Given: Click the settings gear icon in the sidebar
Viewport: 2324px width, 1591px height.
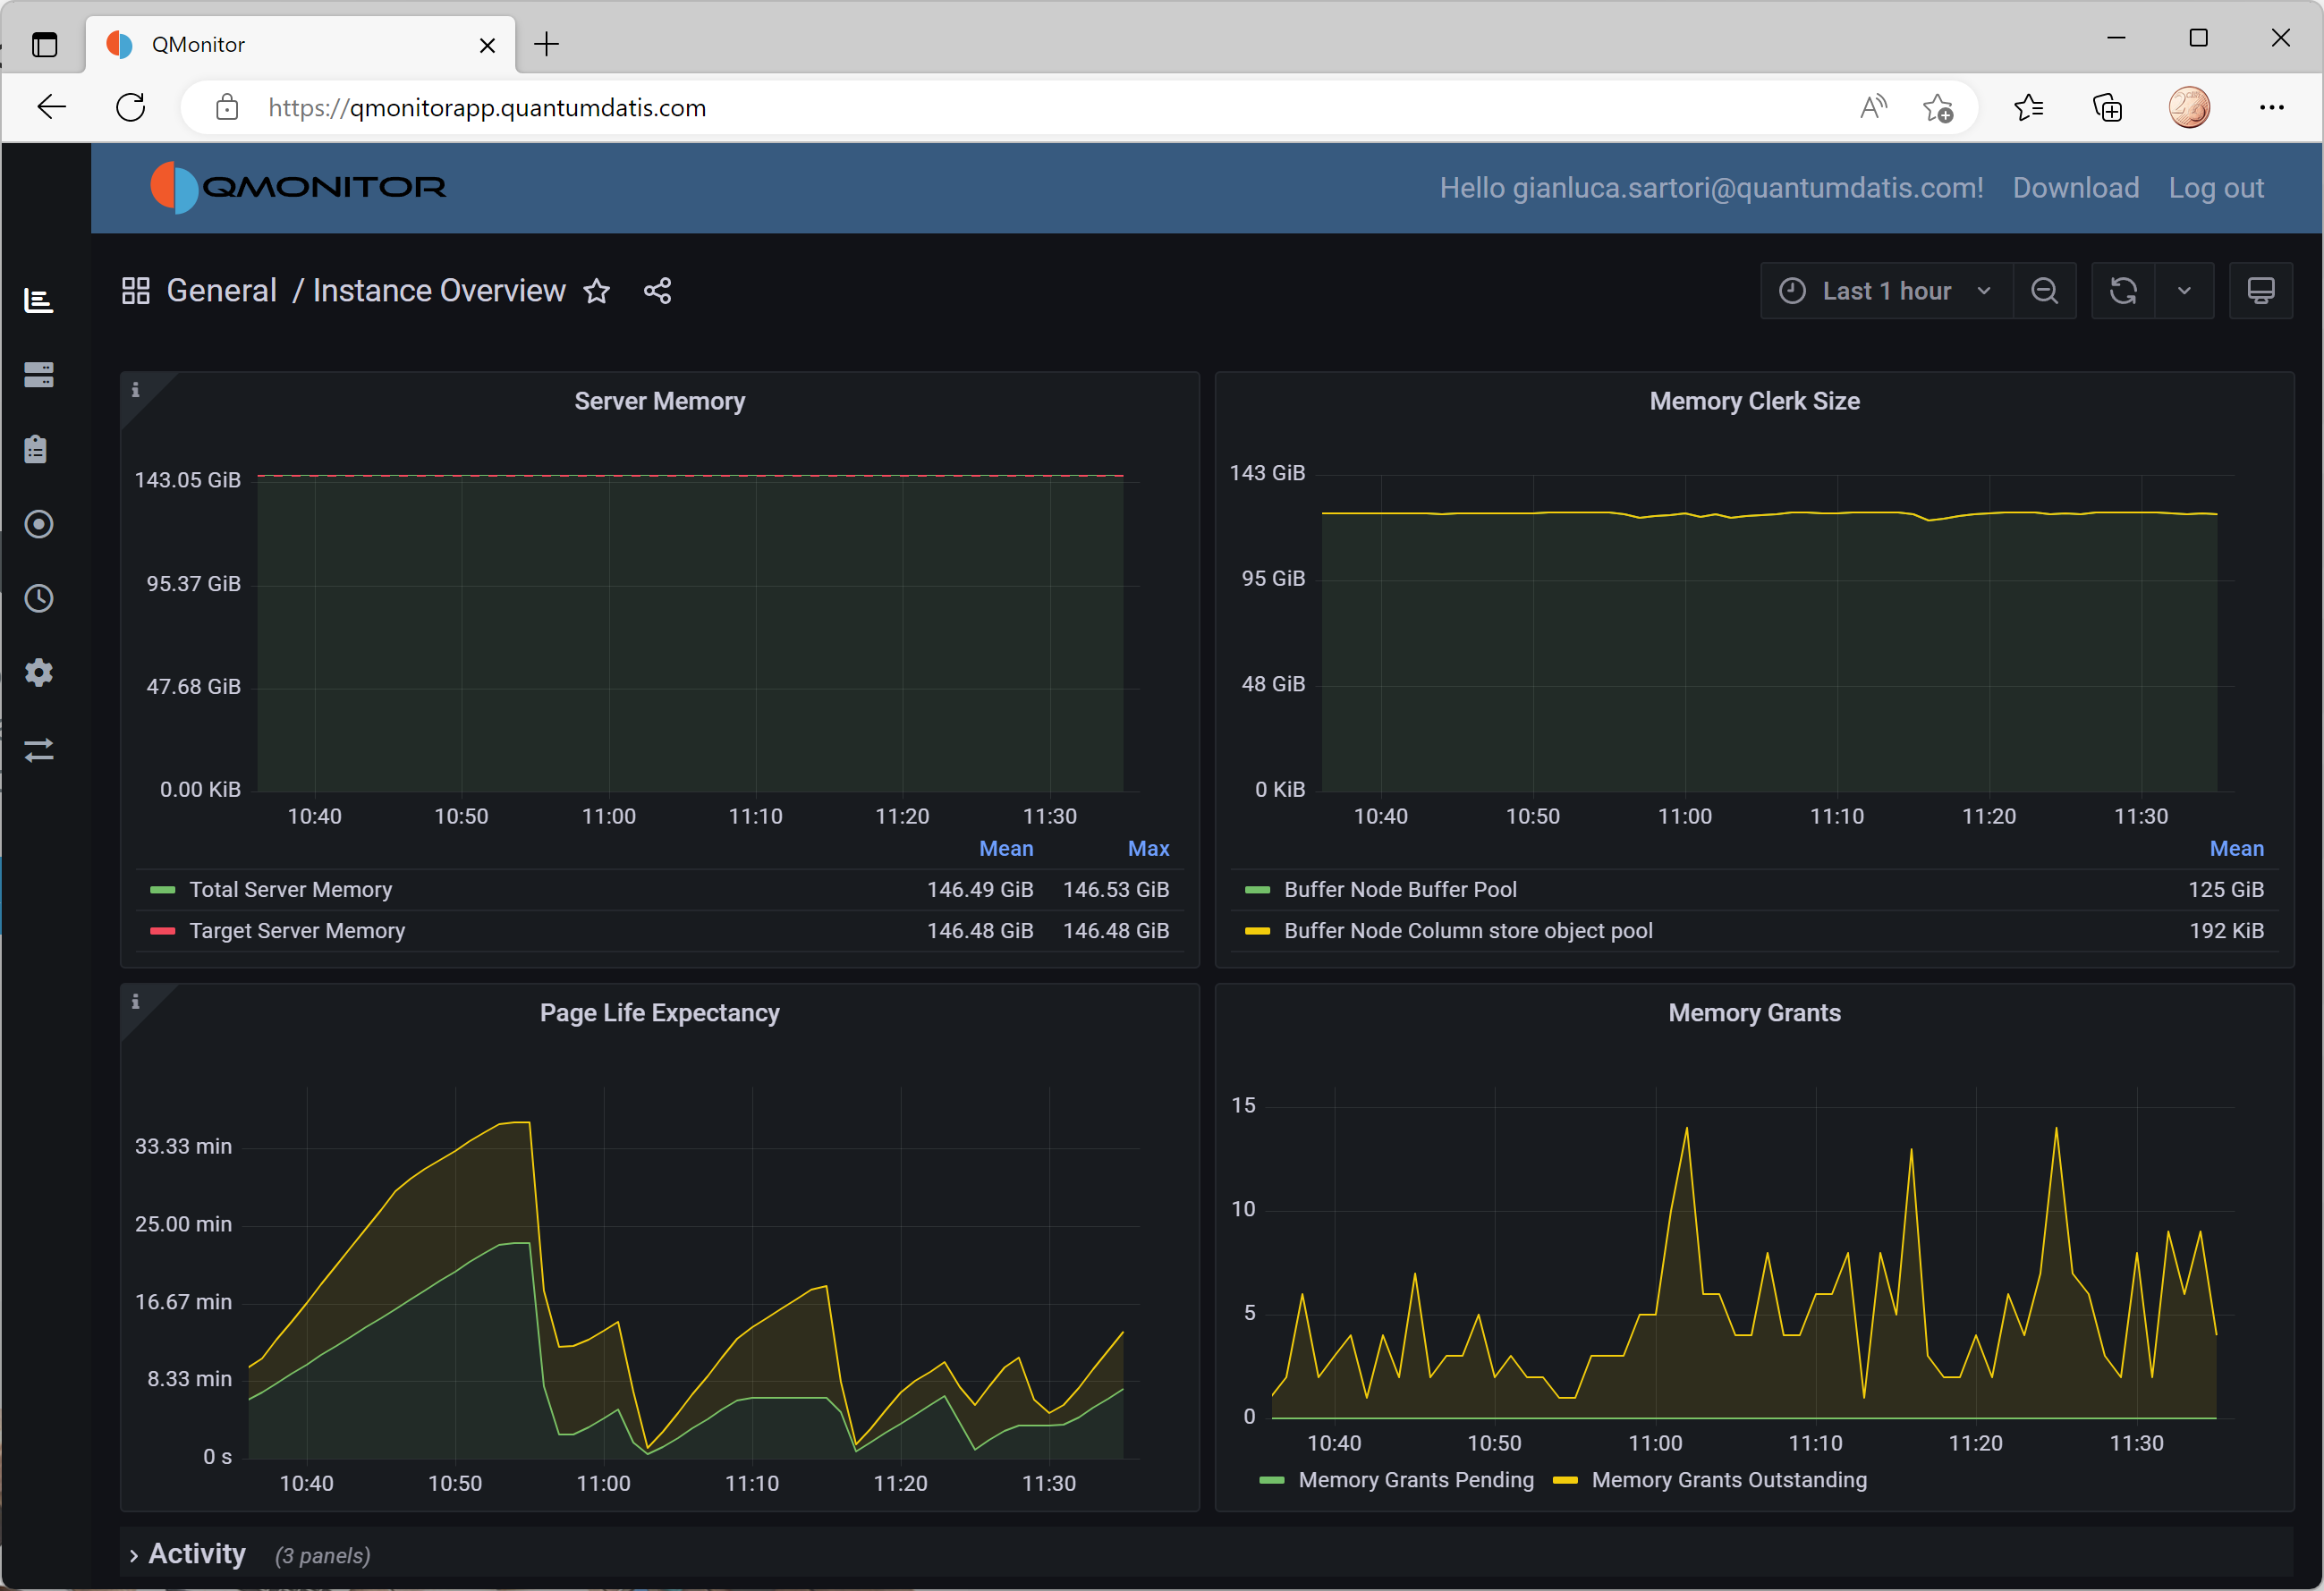Looking at the screenshot, I should coord(39,673).
